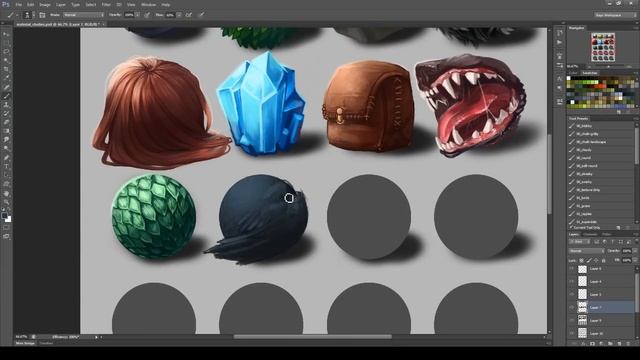Open the Filter menu
The image size is (640, 360).
click(106, 5)
